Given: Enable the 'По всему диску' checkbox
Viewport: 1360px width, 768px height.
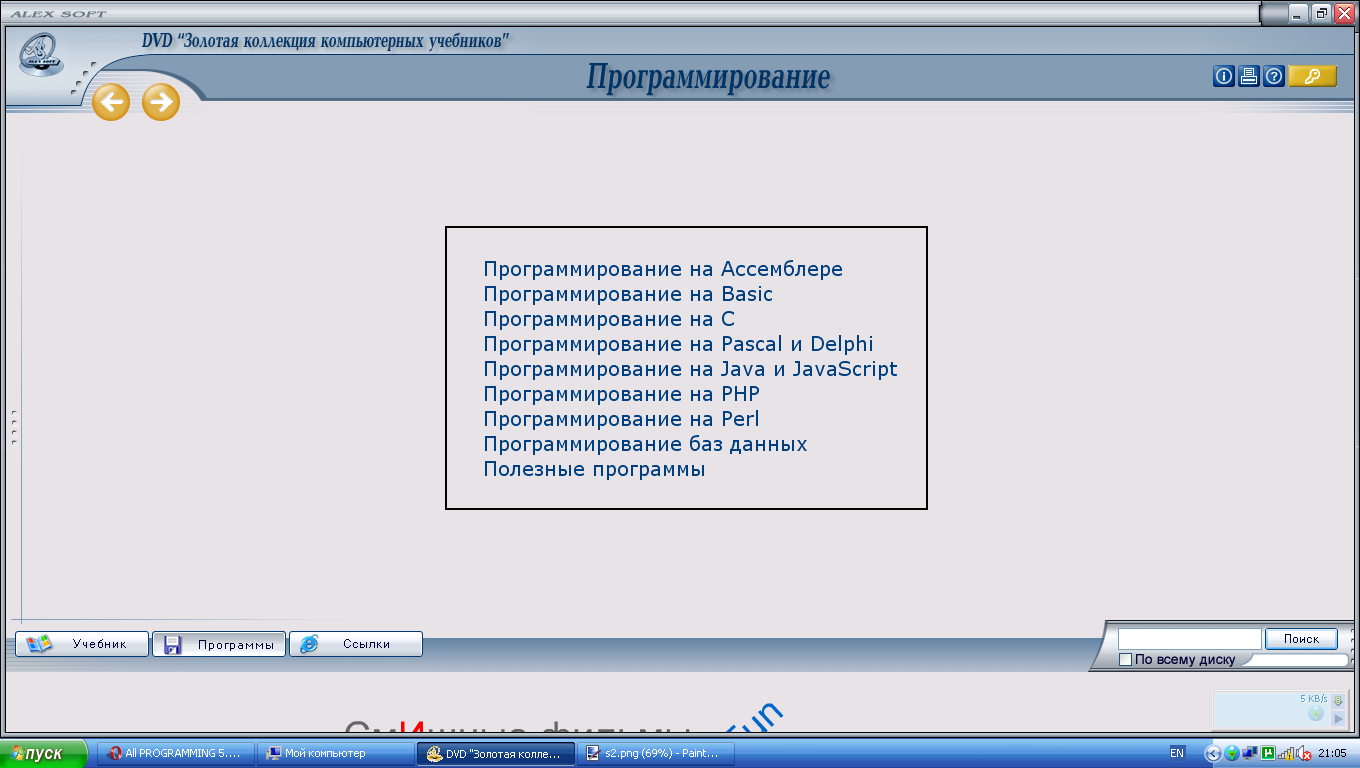Looking at the screenshot, I should (1125, 660).
